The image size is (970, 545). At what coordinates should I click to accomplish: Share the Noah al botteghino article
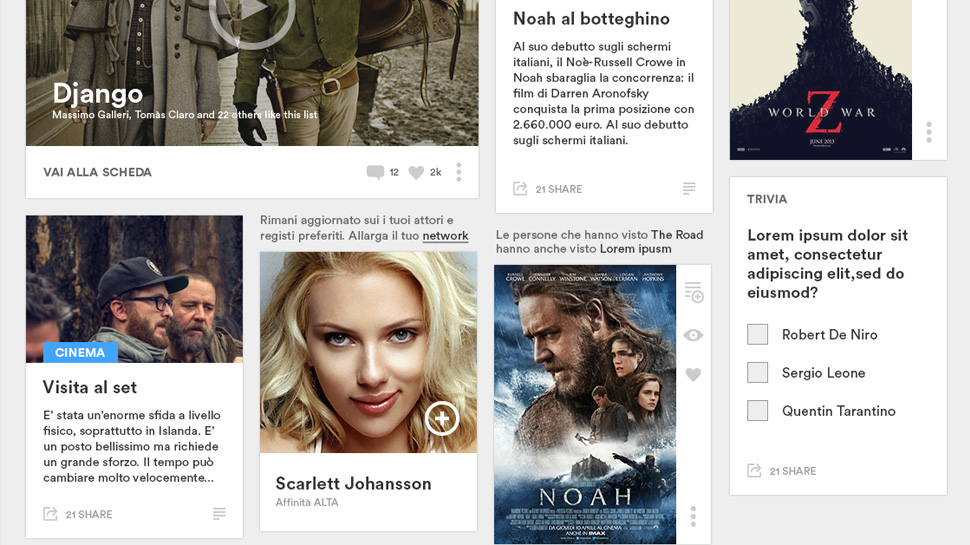tap(520, 189)
